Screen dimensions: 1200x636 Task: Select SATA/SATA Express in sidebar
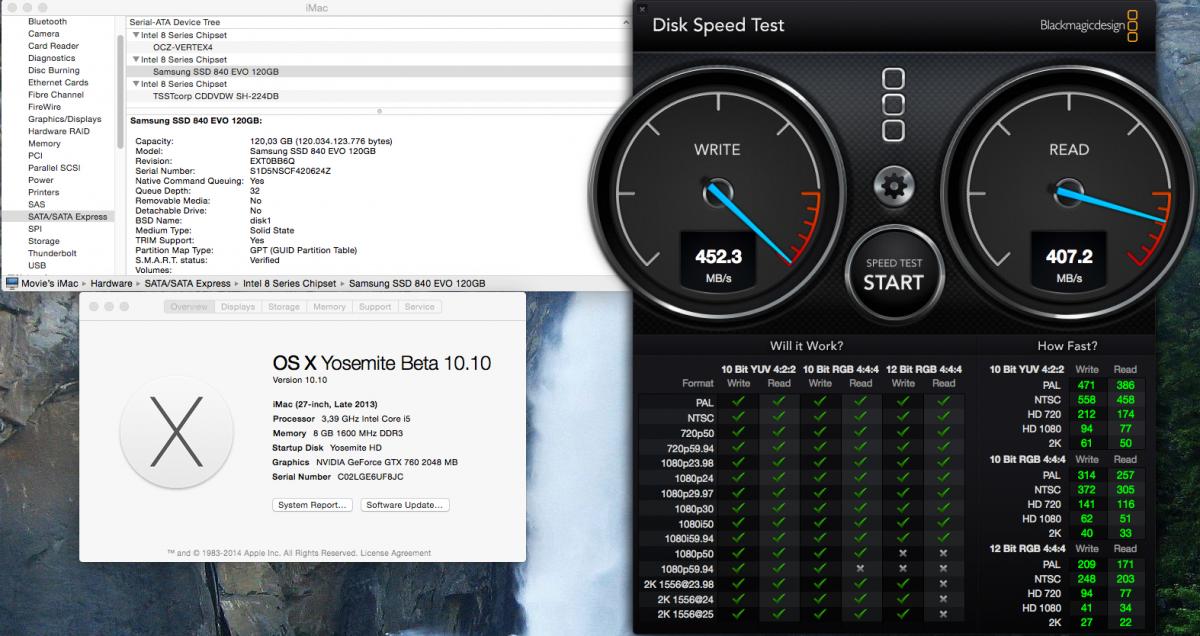(67, 216)
